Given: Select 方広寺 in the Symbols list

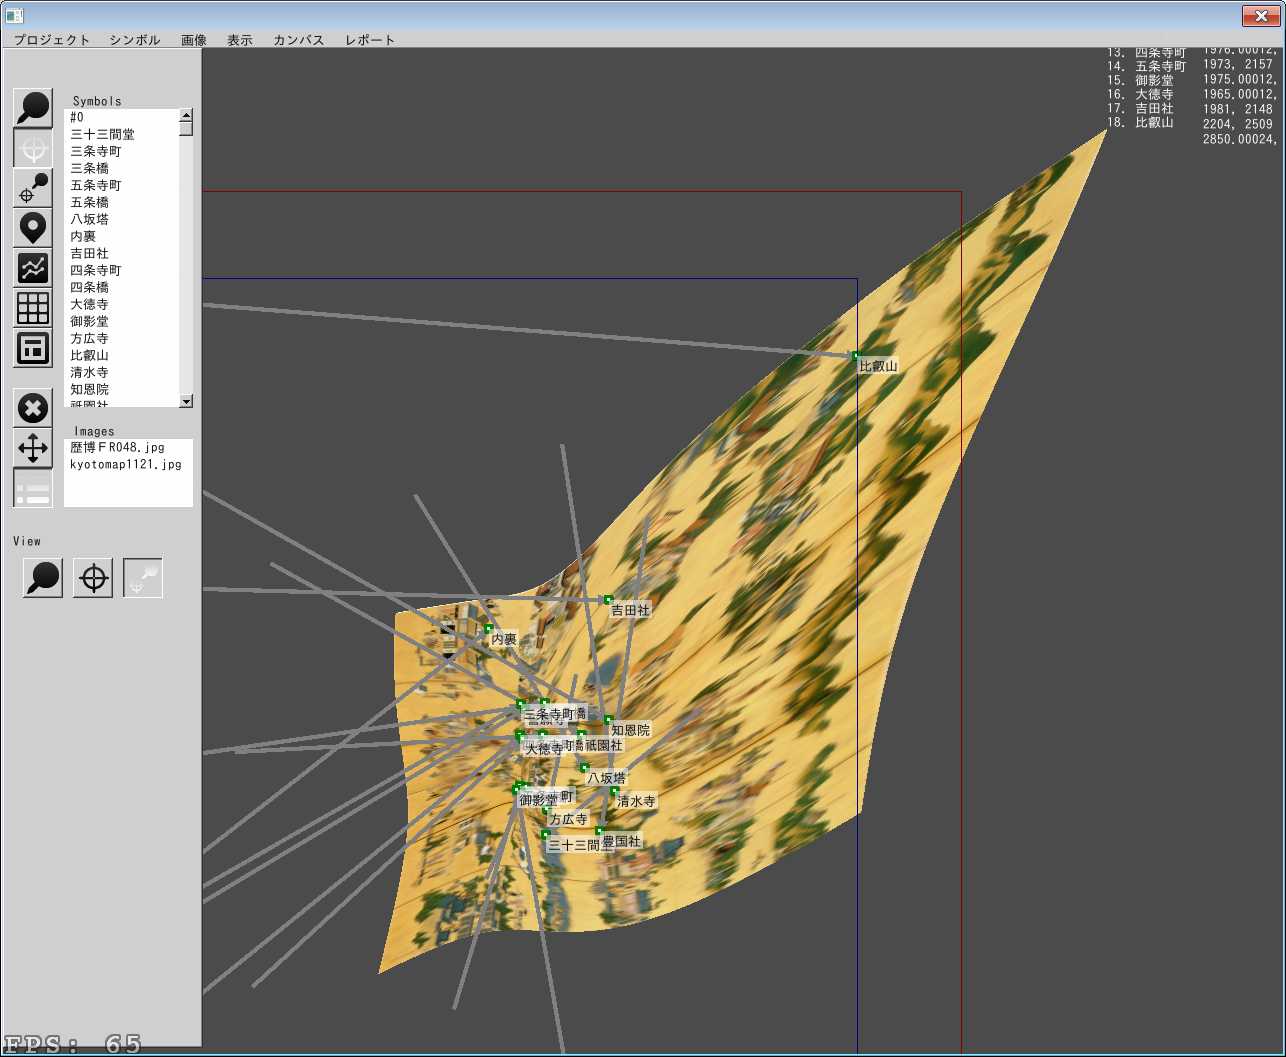Looking at the screenshot, I should pos(121,338).
